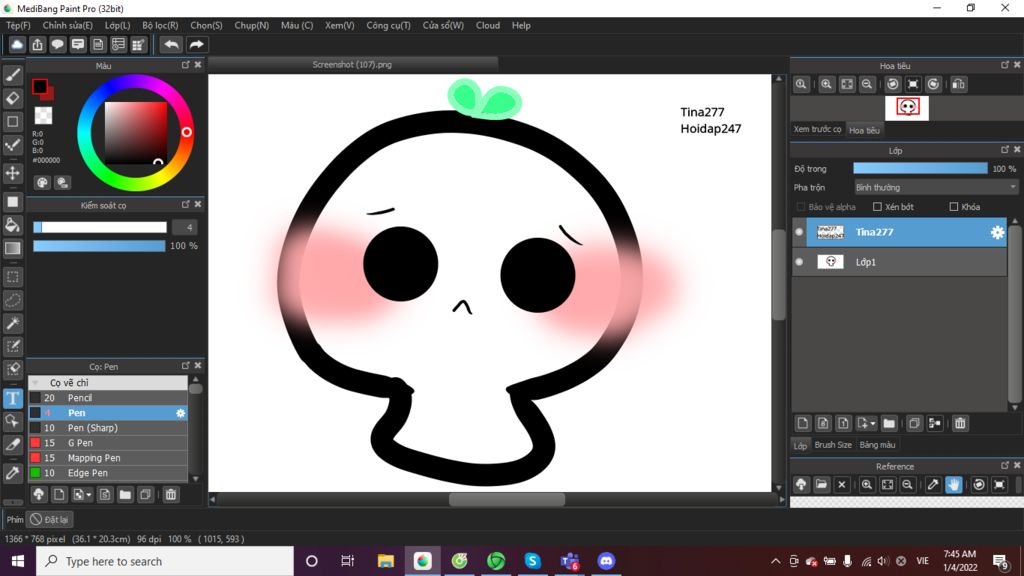
Task: Open the Công cụ(T) menu
Action: (x=388, y=25)
